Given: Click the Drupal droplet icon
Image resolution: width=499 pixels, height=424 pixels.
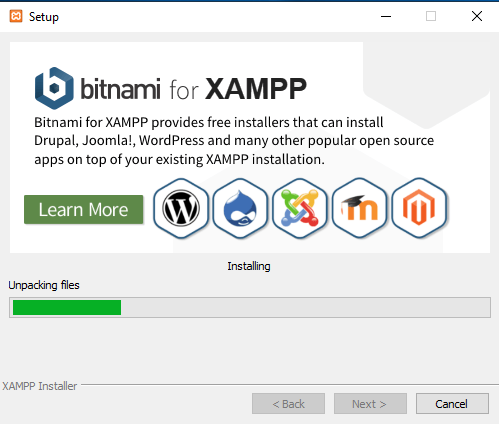Looking at the screenshot, I should (240, 208).
